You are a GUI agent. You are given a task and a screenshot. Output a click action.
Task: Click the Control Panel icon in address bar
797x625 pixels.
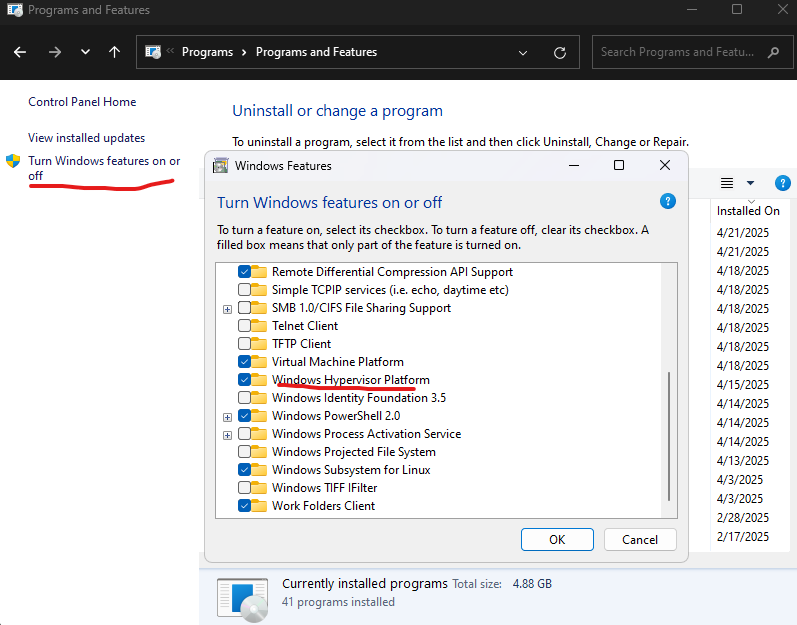[153, 52]
